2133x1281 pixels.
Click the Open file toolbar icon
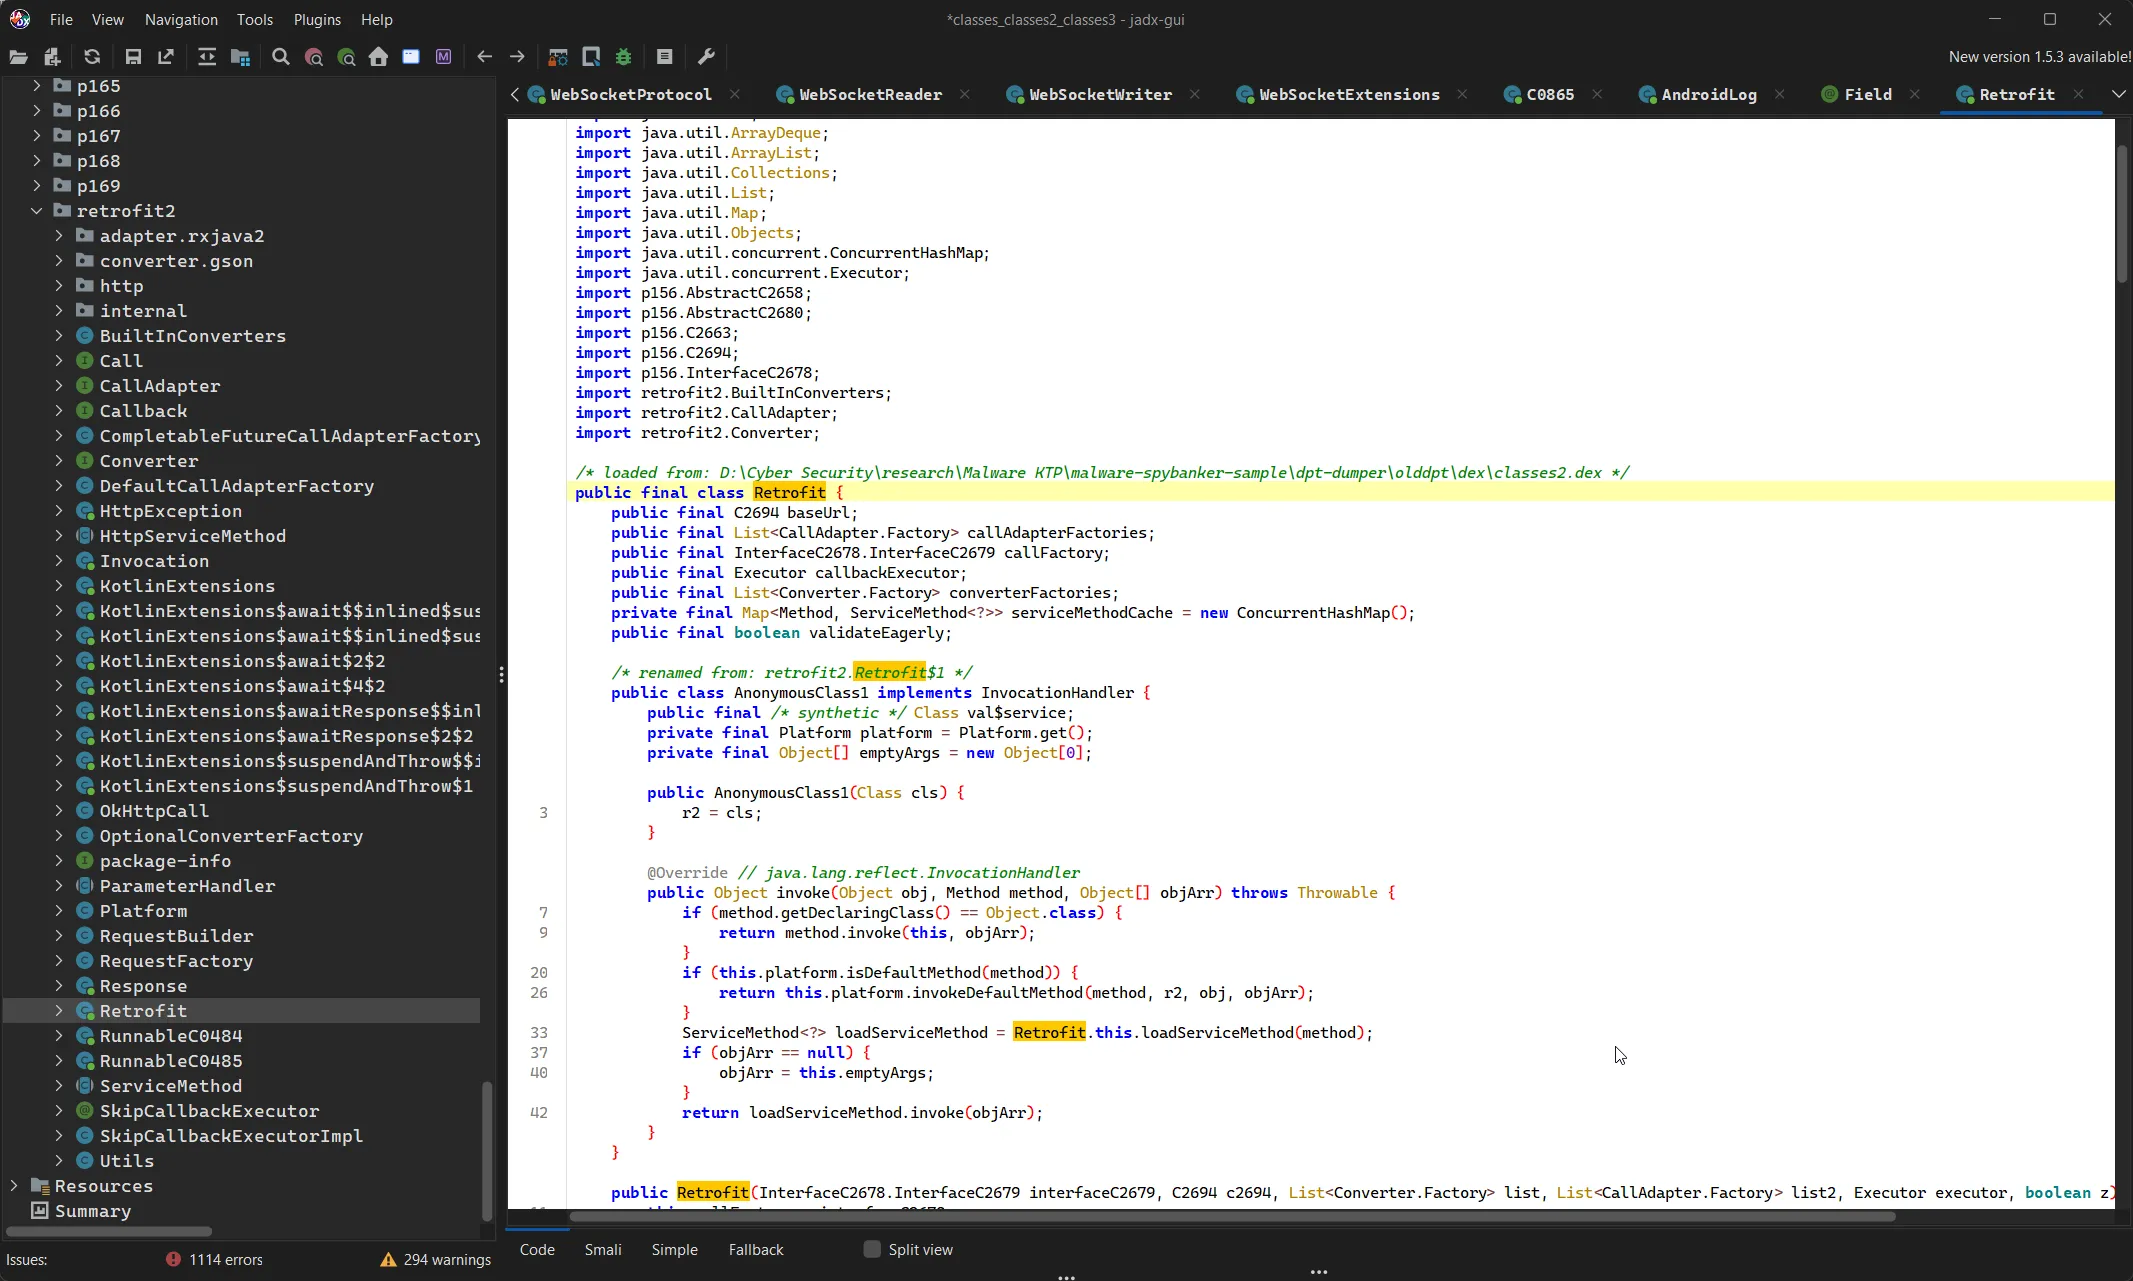click(18, 57)
